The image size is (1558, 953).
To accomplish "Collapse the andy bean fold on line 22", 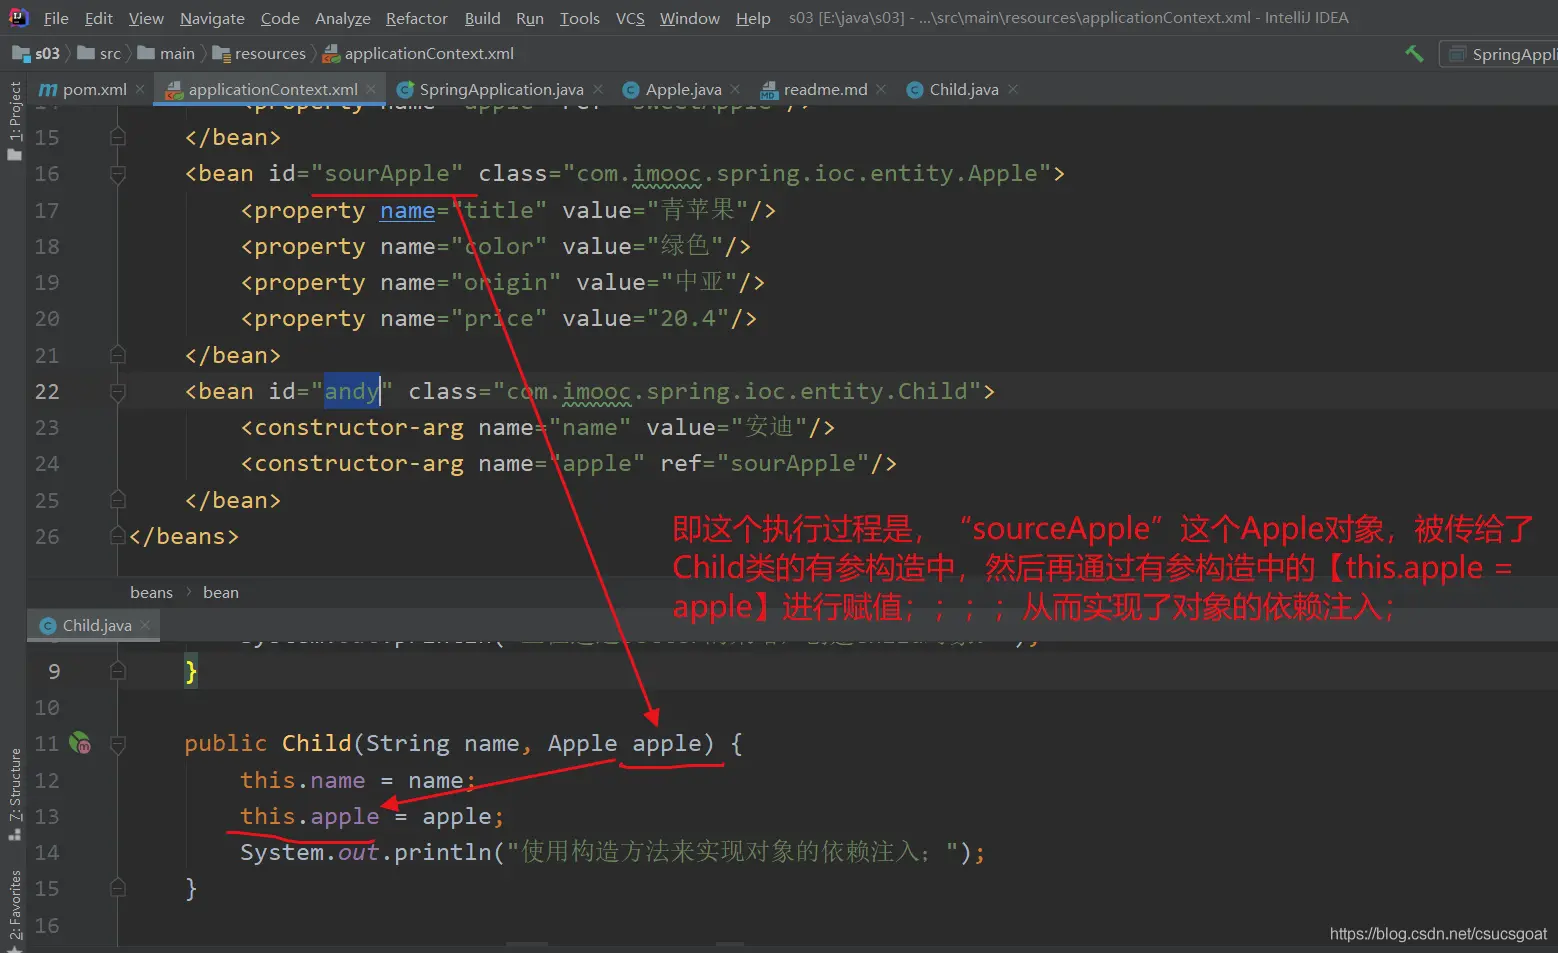I will coord(118,392).
